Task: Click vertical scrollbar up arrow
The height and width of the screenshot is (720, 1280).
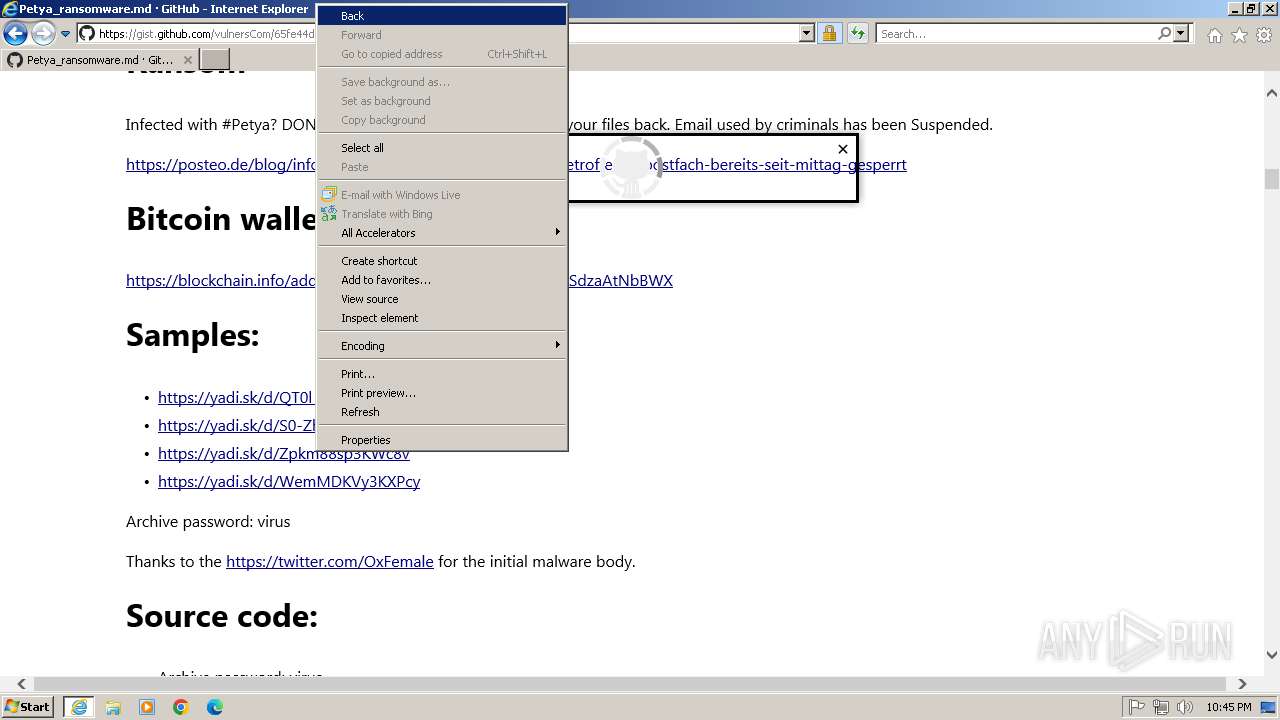Action: point(1272,93)
